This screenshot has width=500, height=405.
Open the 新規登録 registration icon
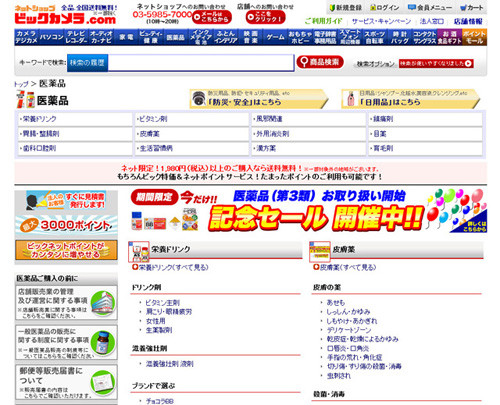pos(332,7)
